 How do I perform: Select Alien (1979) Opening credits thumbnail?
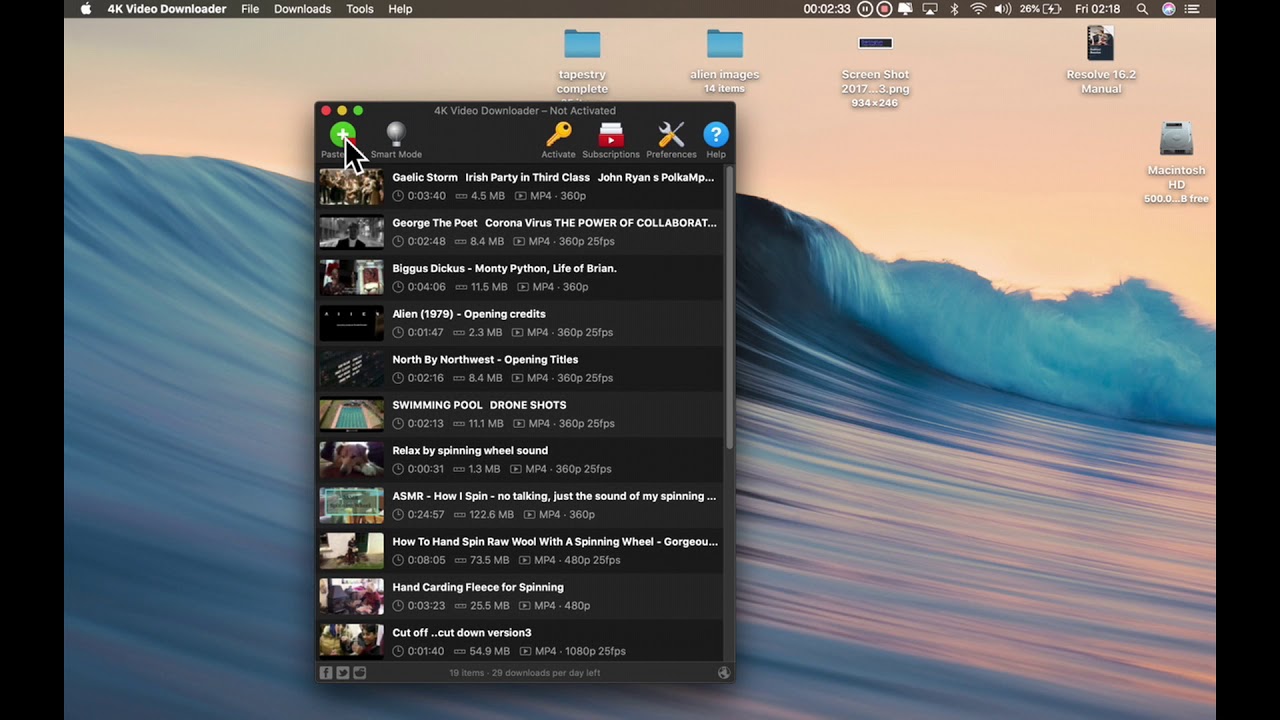(x=351, y=323)
